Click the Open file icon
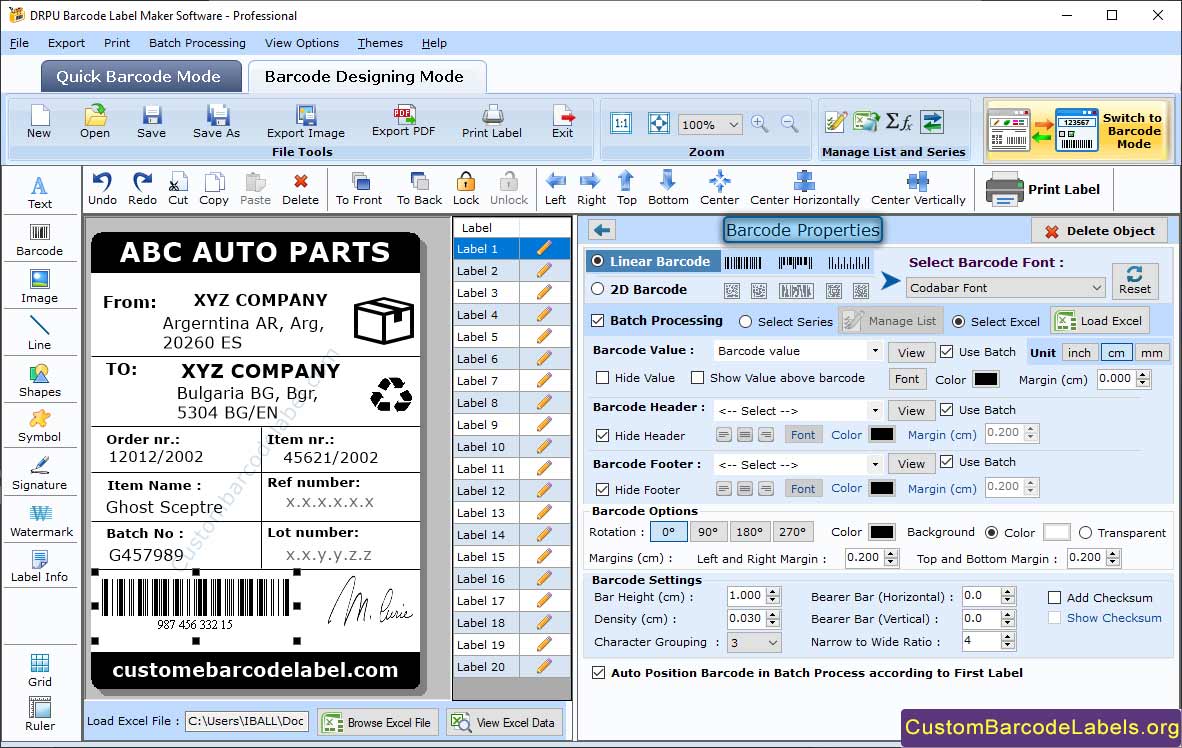The height and width of the screenshot is (748, 1182). [95, 122]
